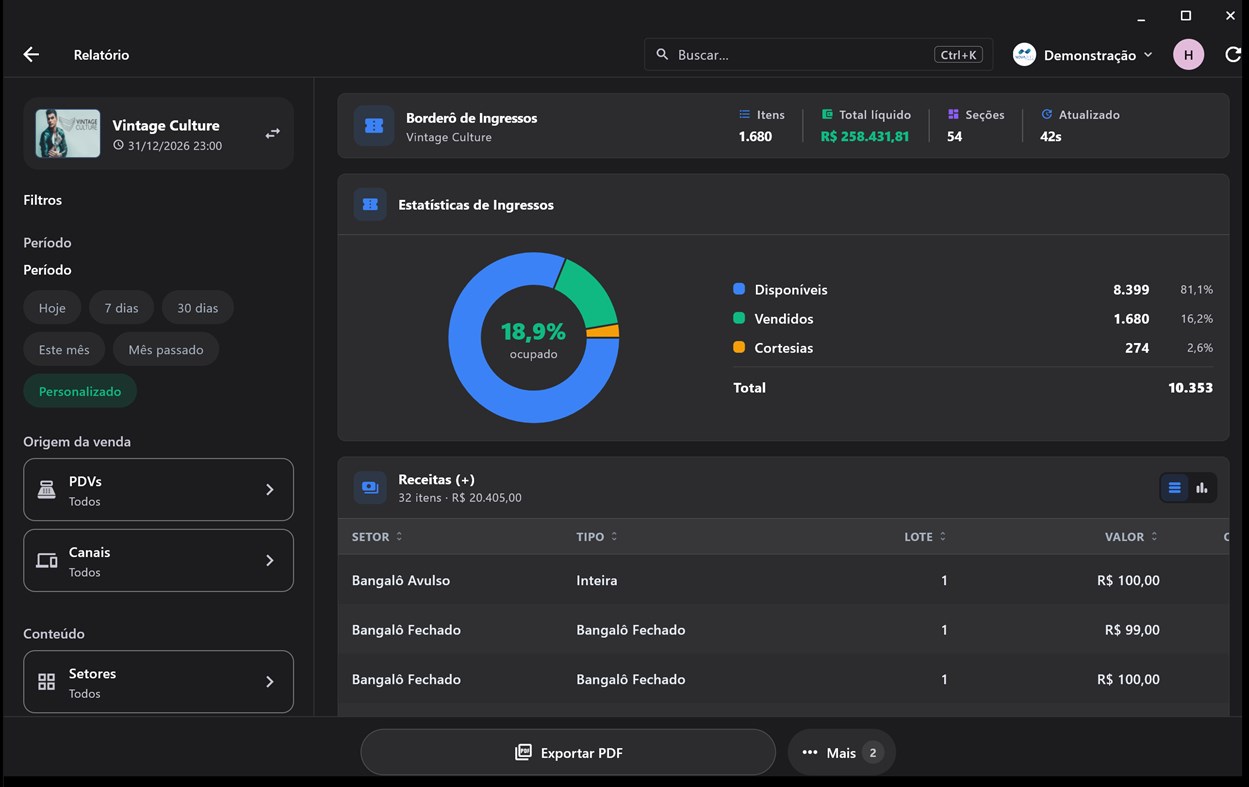
Task: Switch Receitas to list view icon
Action: 1174,488
